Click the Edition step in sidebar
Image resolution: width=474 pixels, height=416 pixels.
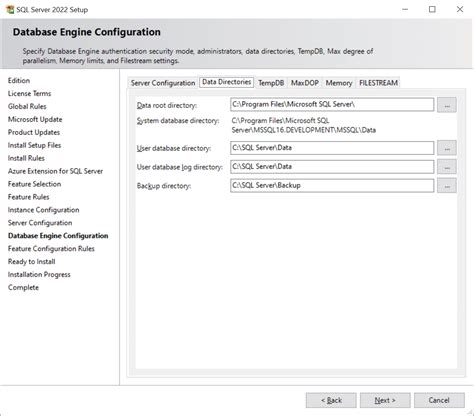[19, 81]
